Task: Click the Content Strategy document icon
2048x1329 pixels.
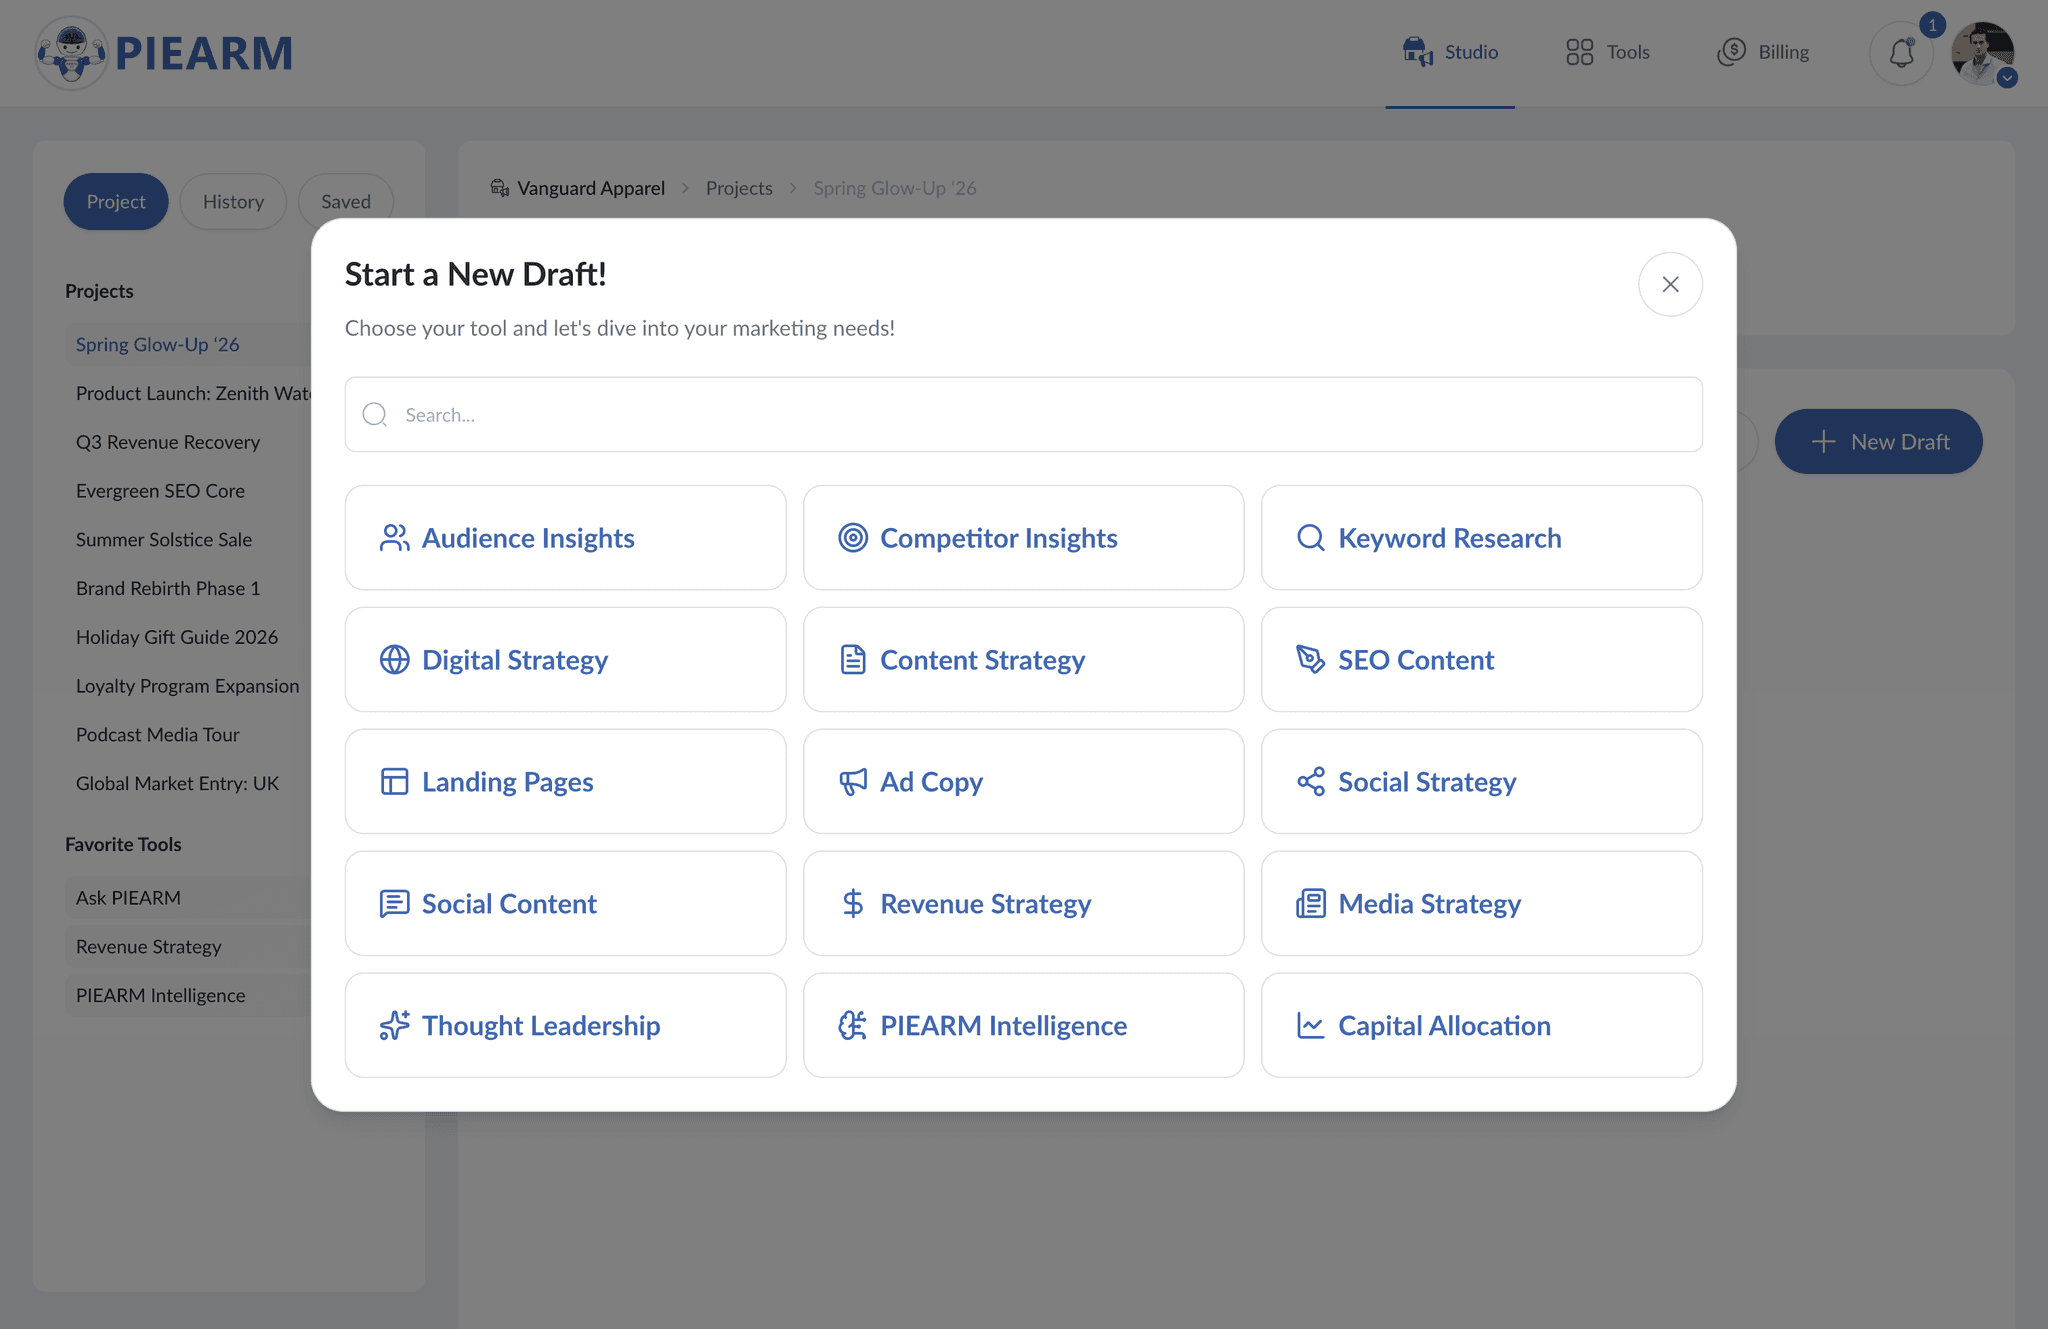Action: (x=853, y=660)
